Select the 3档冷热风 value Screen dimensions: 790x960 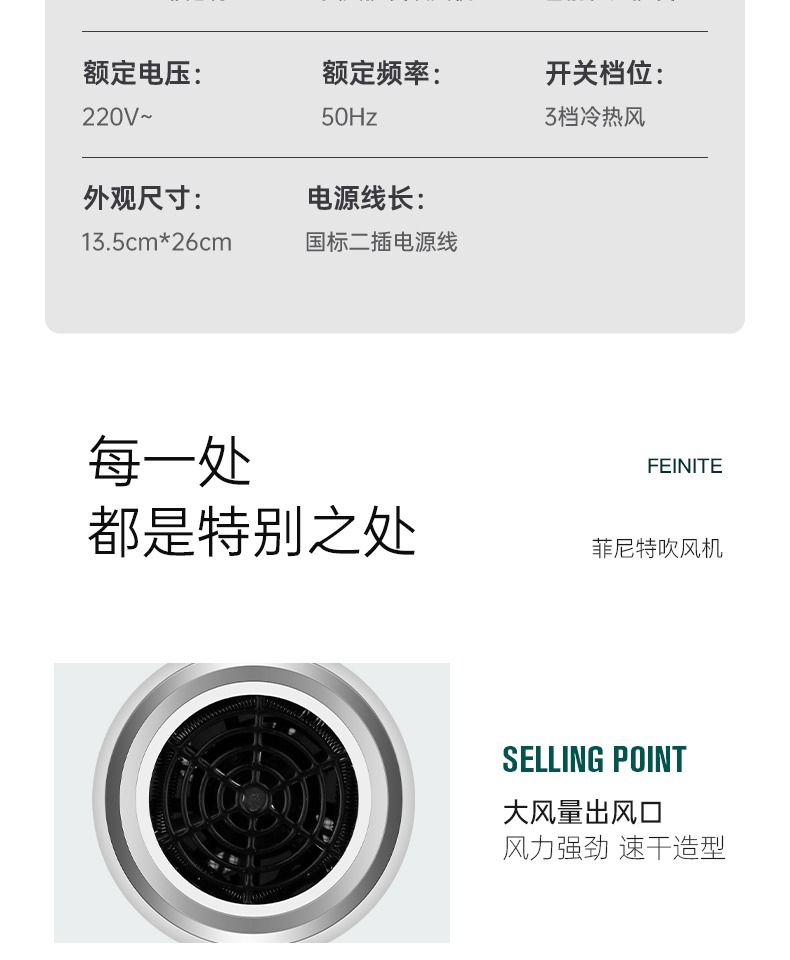coord(594,117)
